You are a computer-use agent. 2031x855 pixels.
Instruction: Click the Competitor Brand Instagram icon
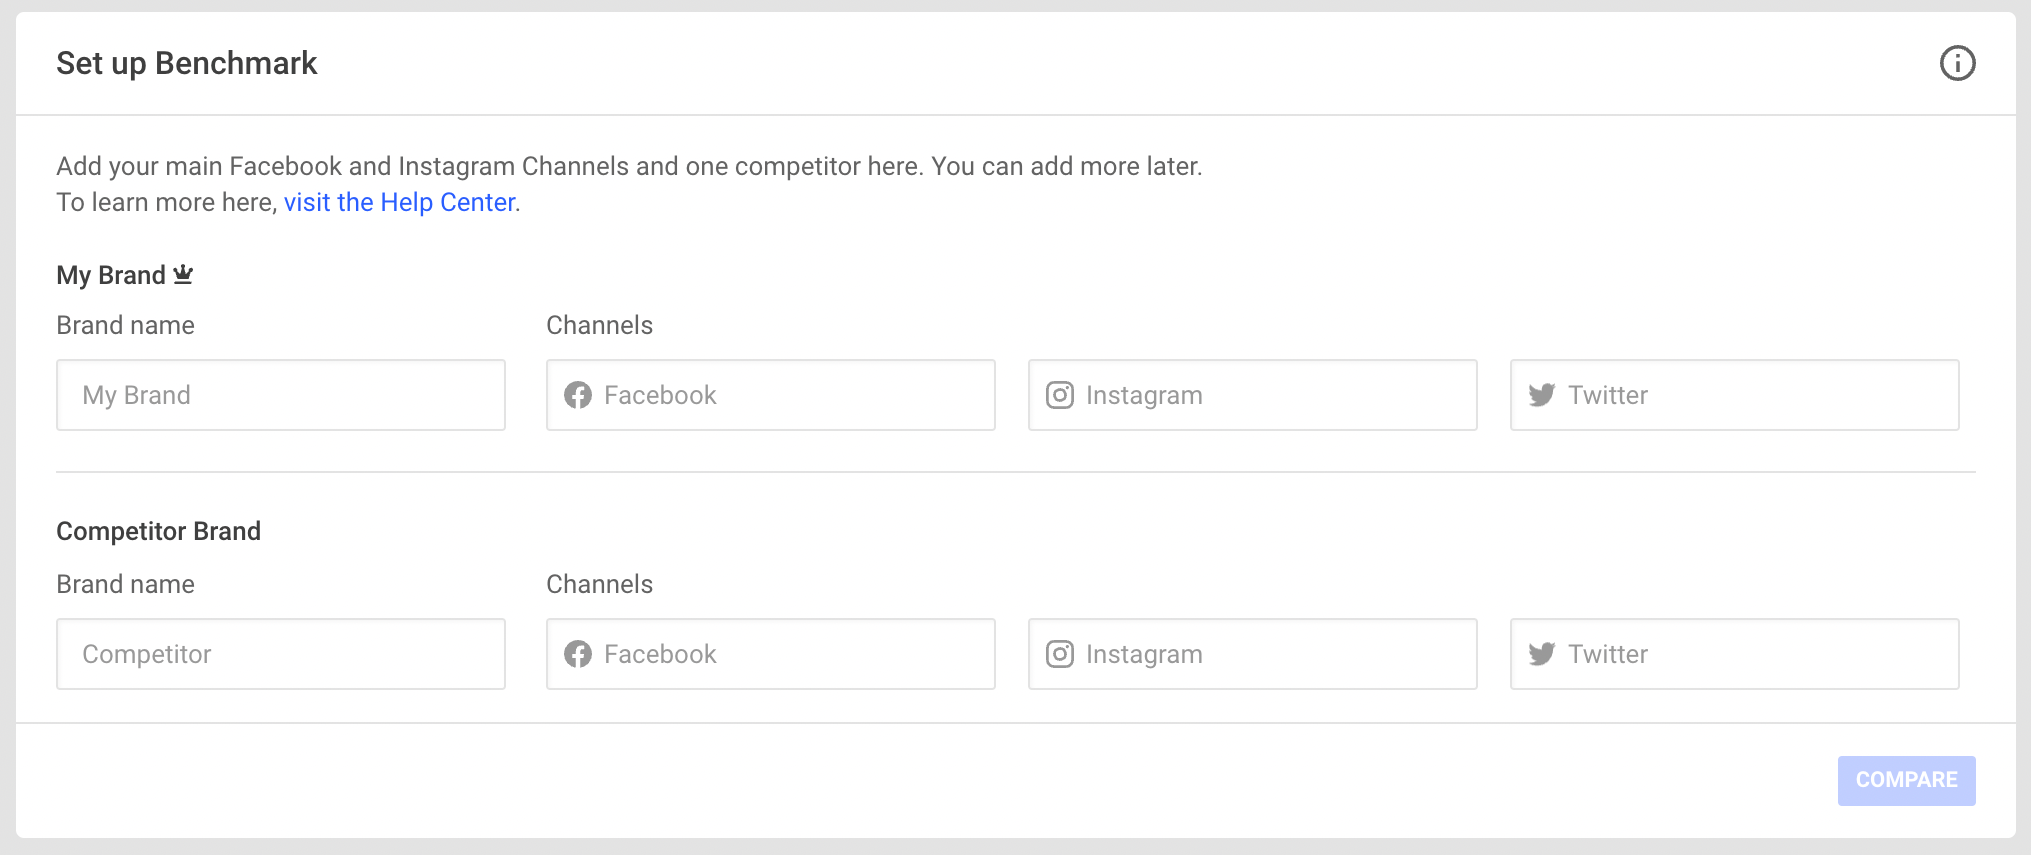coord(1060,654)
